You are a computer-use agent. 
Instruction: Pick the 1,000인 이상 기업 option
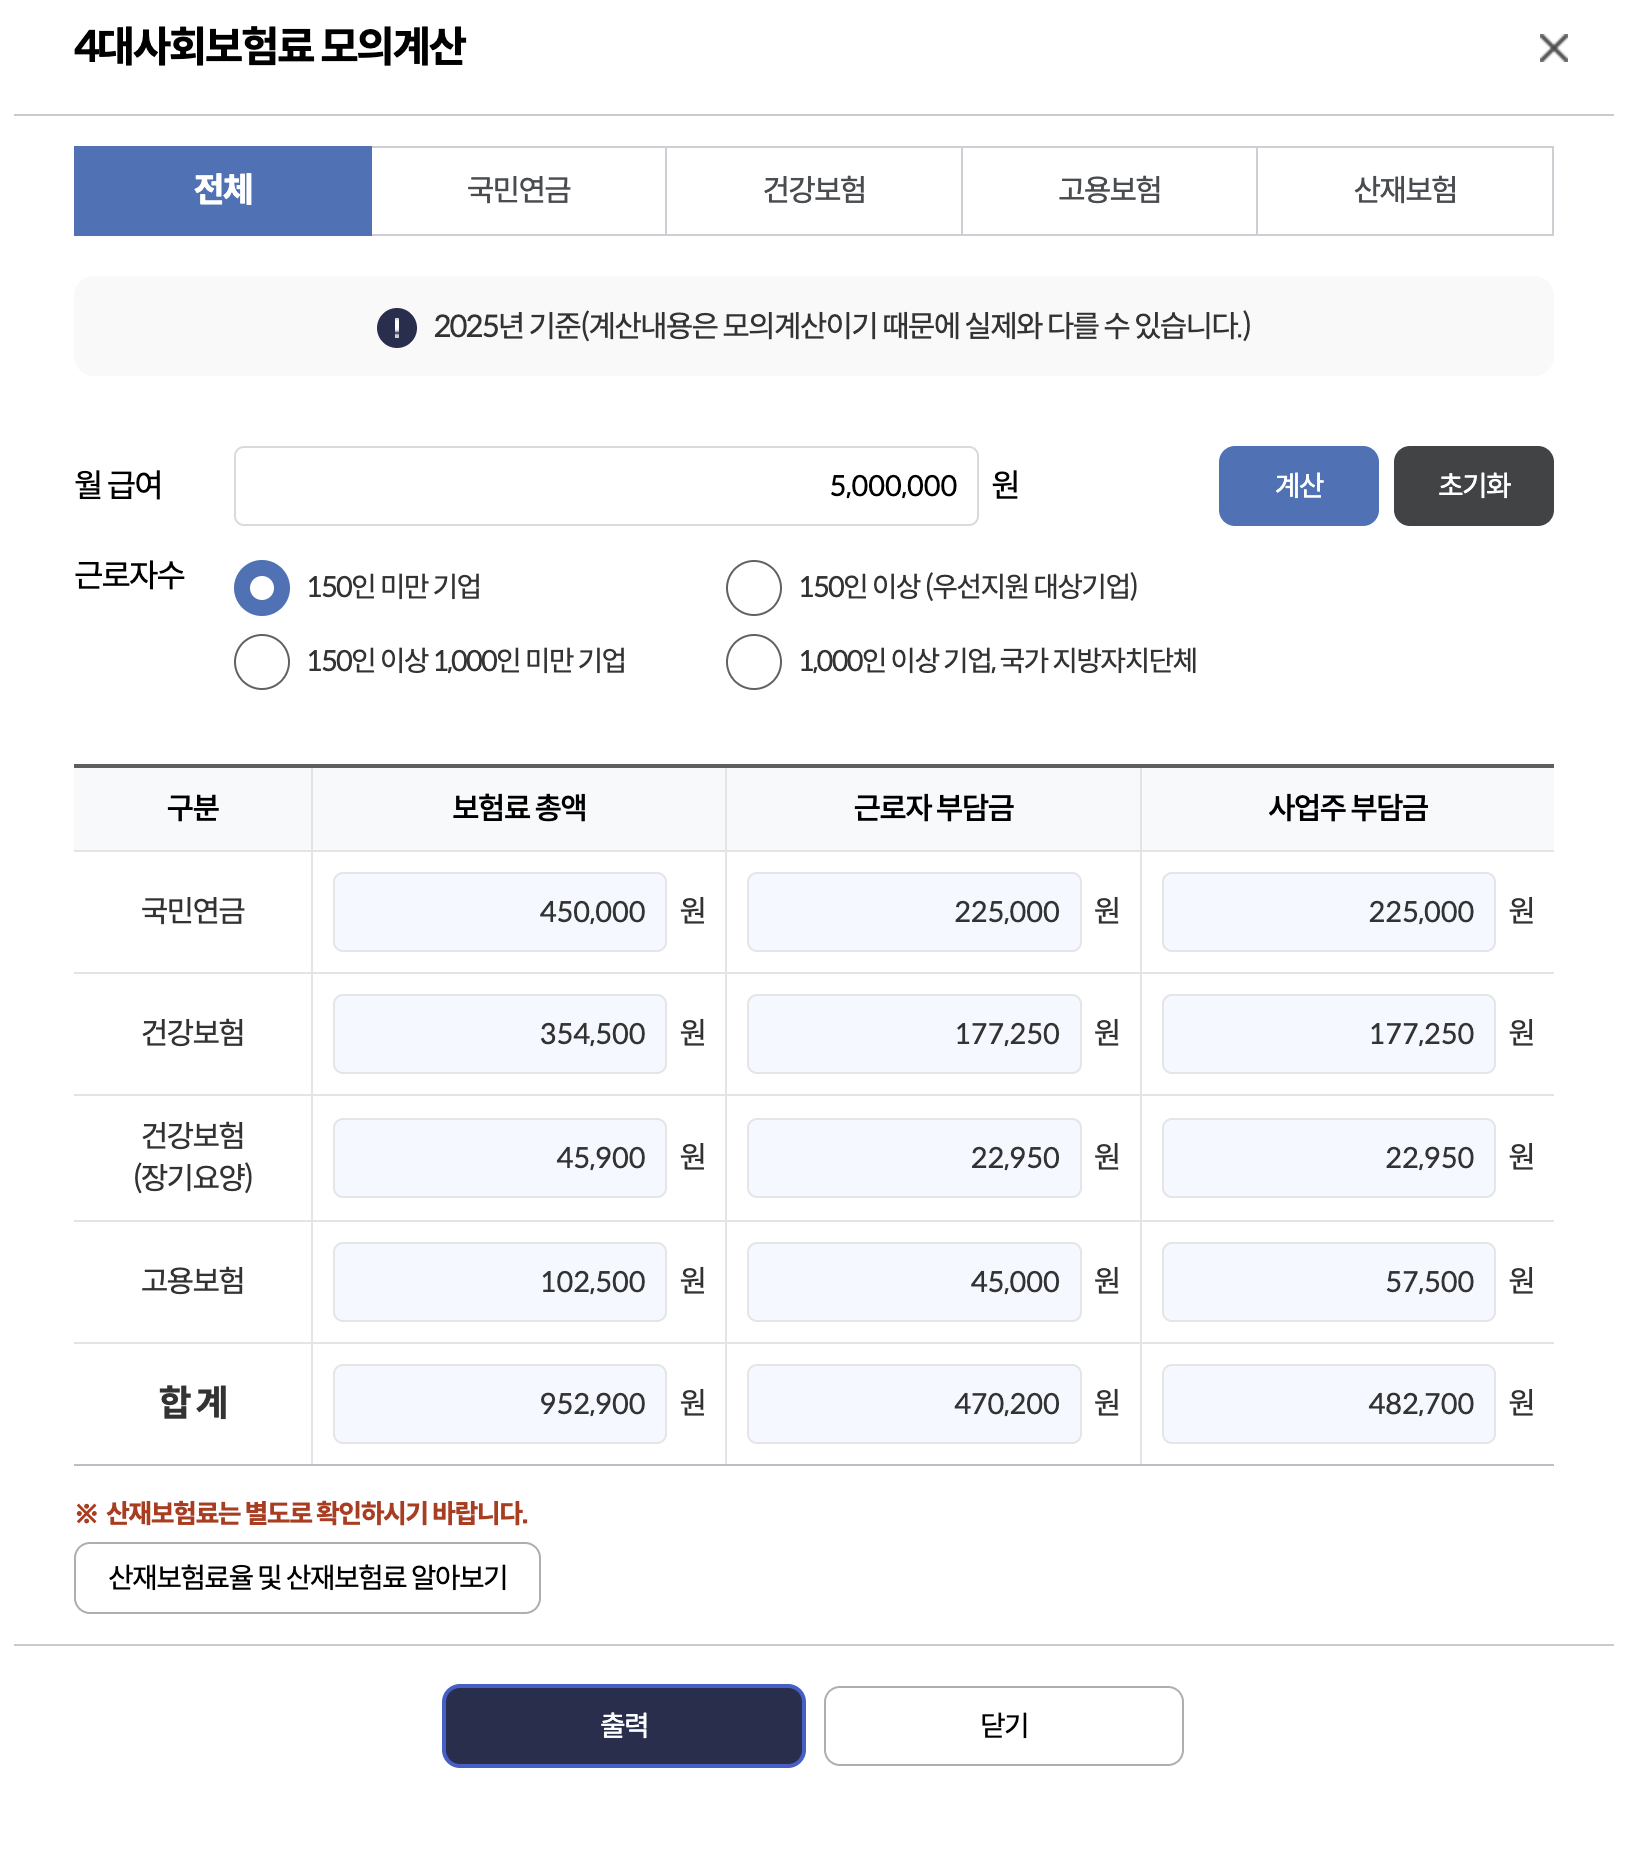coord(752,661)
